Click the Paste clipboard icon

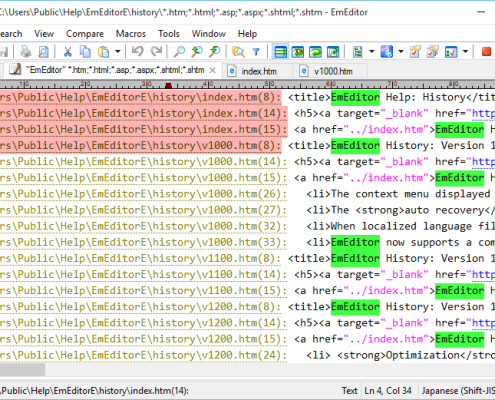click(x=104, y=52)
